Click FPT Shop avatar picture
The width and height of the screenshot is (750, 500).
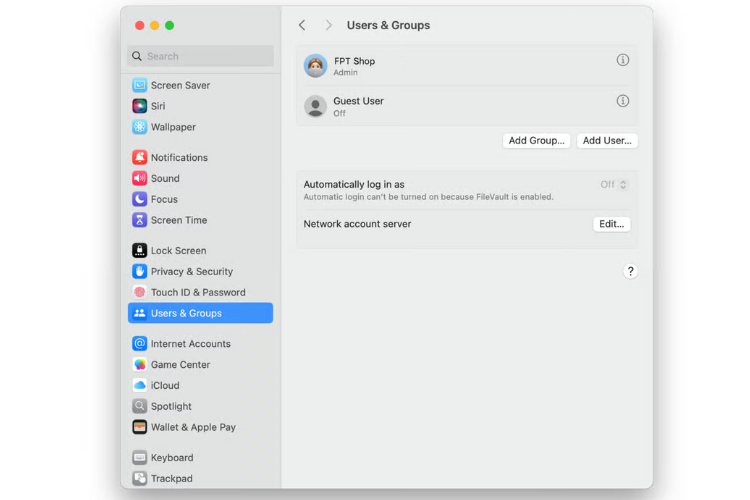point(316,66)
